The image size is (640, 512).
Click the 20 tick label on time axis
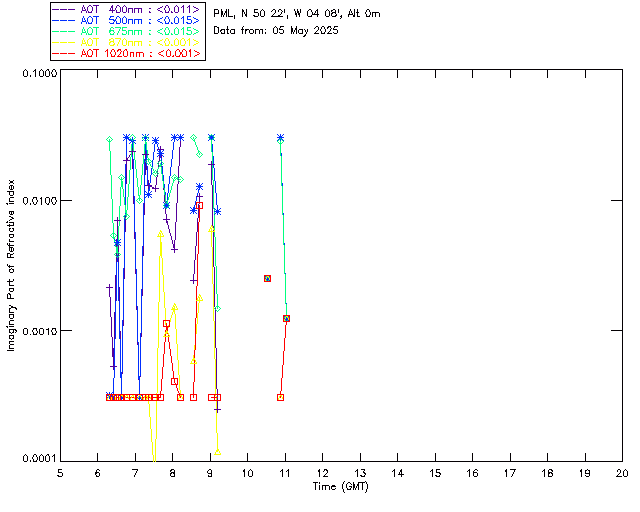point(622,472)
